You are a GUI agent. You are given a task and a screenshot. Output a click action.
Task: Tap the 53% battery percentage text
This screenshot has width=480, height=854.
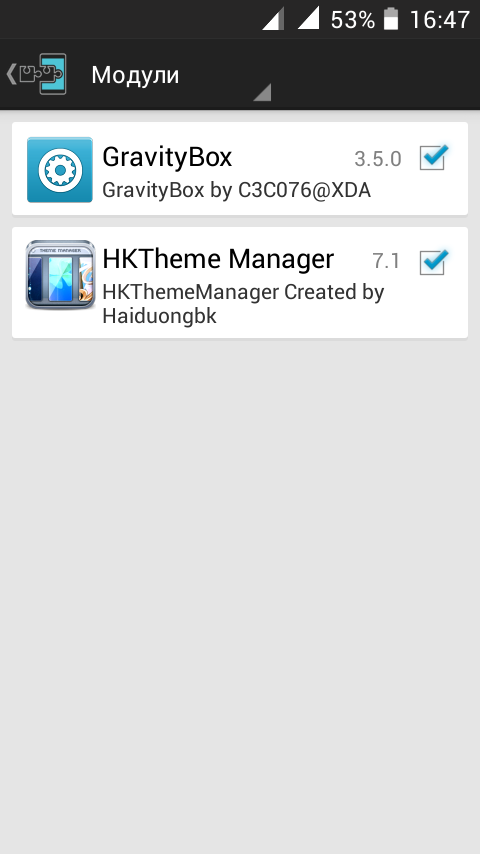pyautogui.click(x=353, y=20)
